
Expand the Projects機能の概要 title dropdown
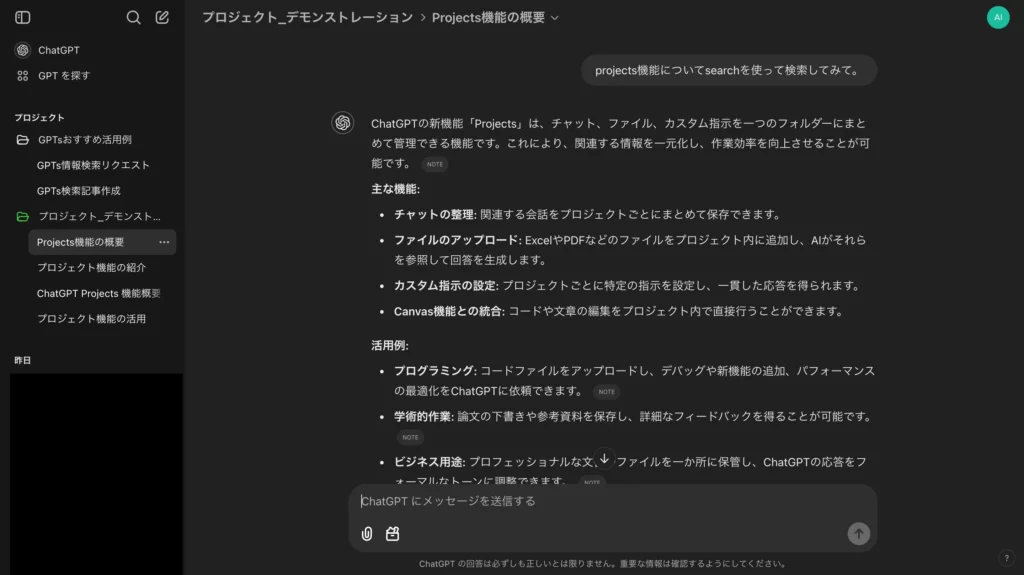pos(554,18)
